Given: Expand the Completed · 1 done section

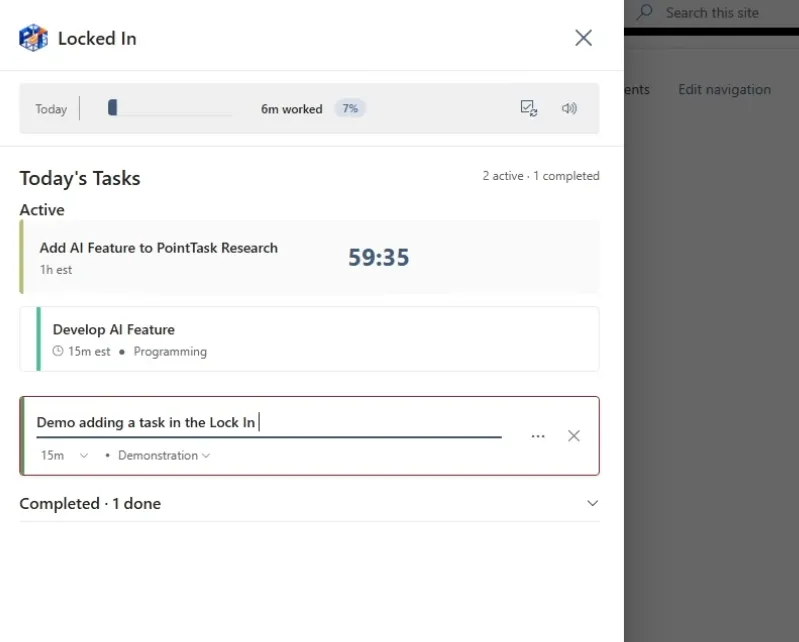Looking at the screenshot, I should tap(309, 503).
